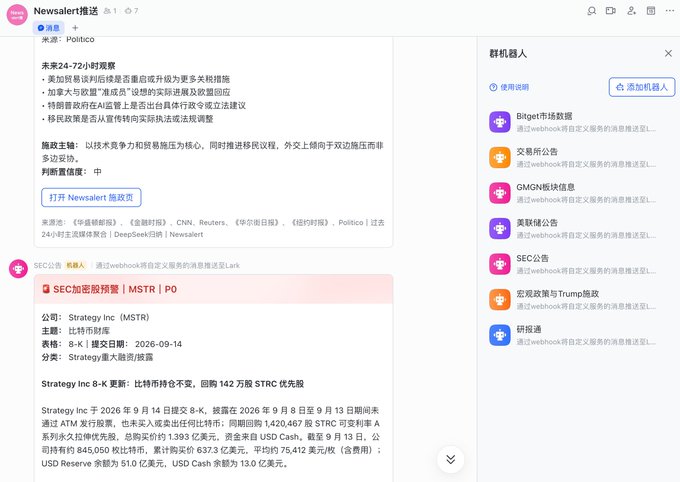Open the 美联储公告 bot name

[x=537, y=223]
